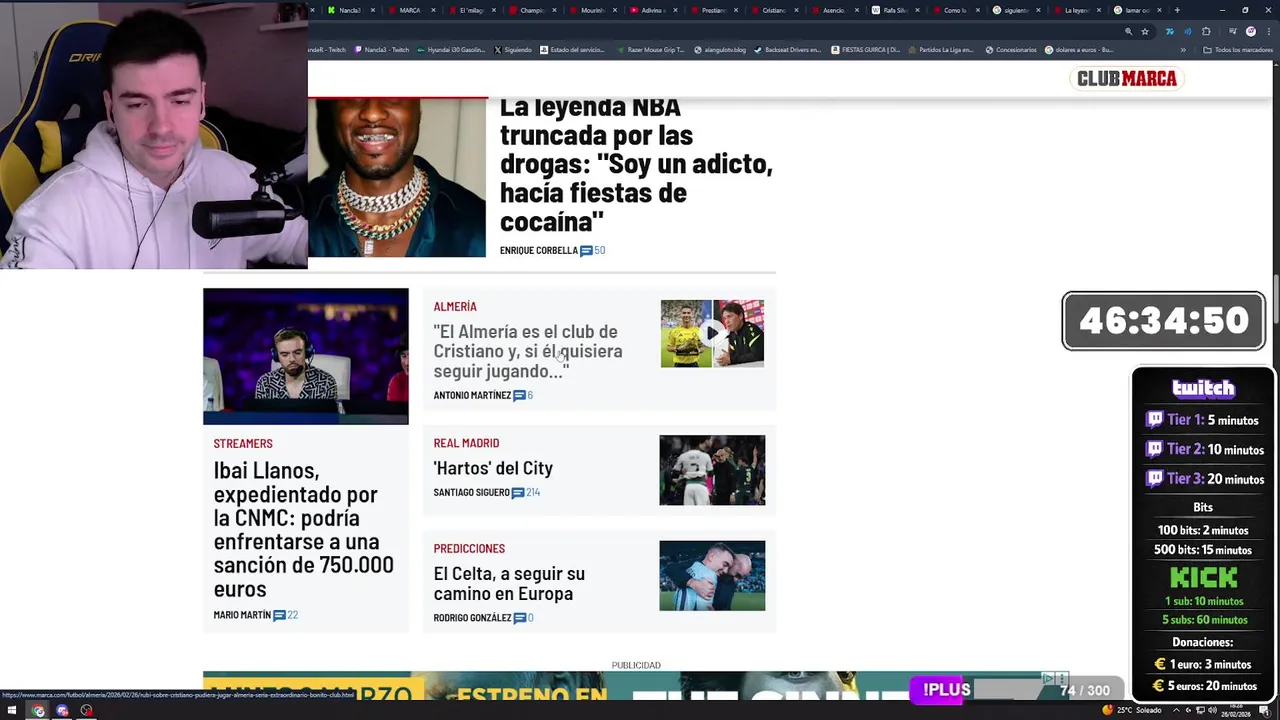Open the 'alangulotv.blog' bookmark

(x=720, y=50)
